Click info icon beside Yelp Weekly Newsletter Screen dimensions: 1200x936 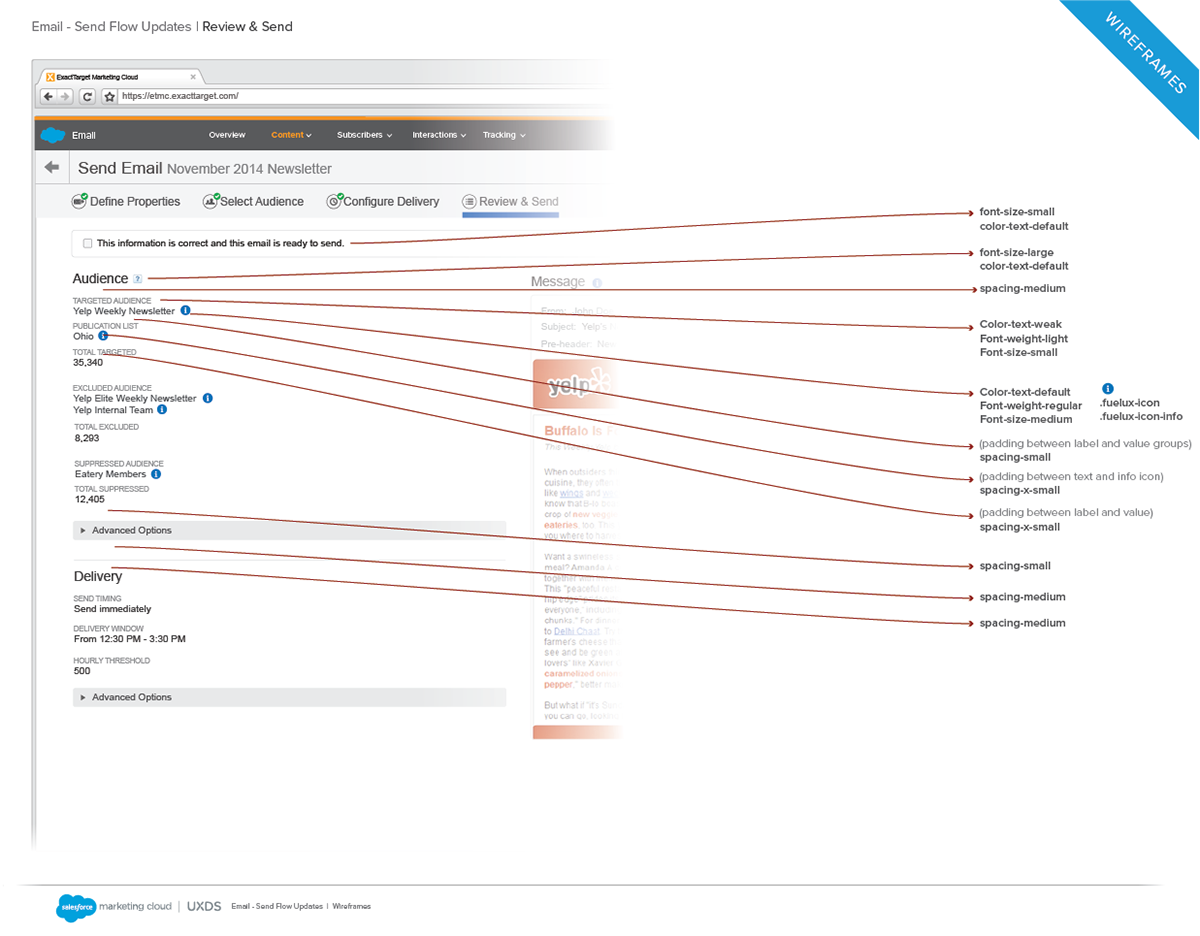click(185, 311)
